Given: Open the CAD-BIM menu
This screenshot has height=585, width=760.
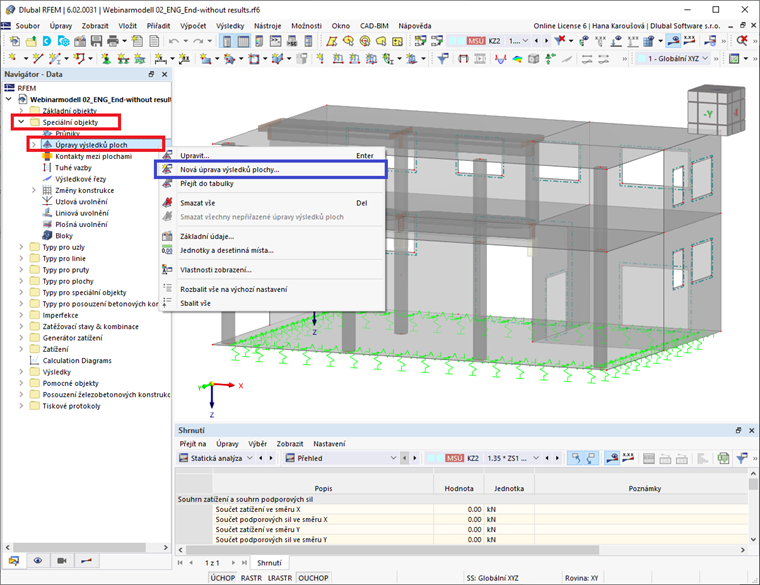Looking at the screenshot, I should pyautogui.click(x=374, y=26).
